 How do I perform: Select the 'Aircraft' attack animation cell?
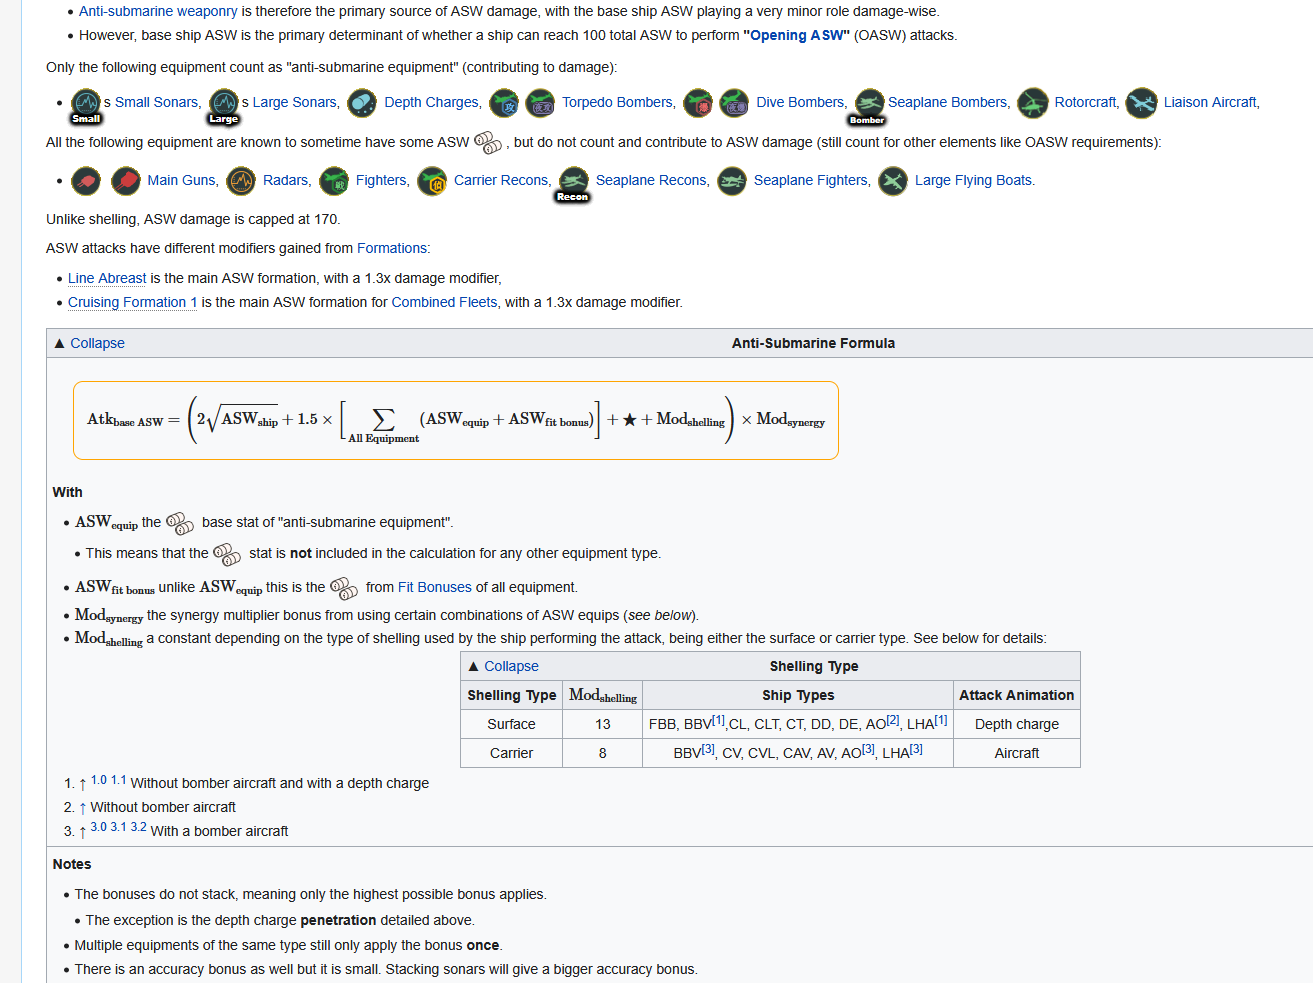pos(1017,753)
